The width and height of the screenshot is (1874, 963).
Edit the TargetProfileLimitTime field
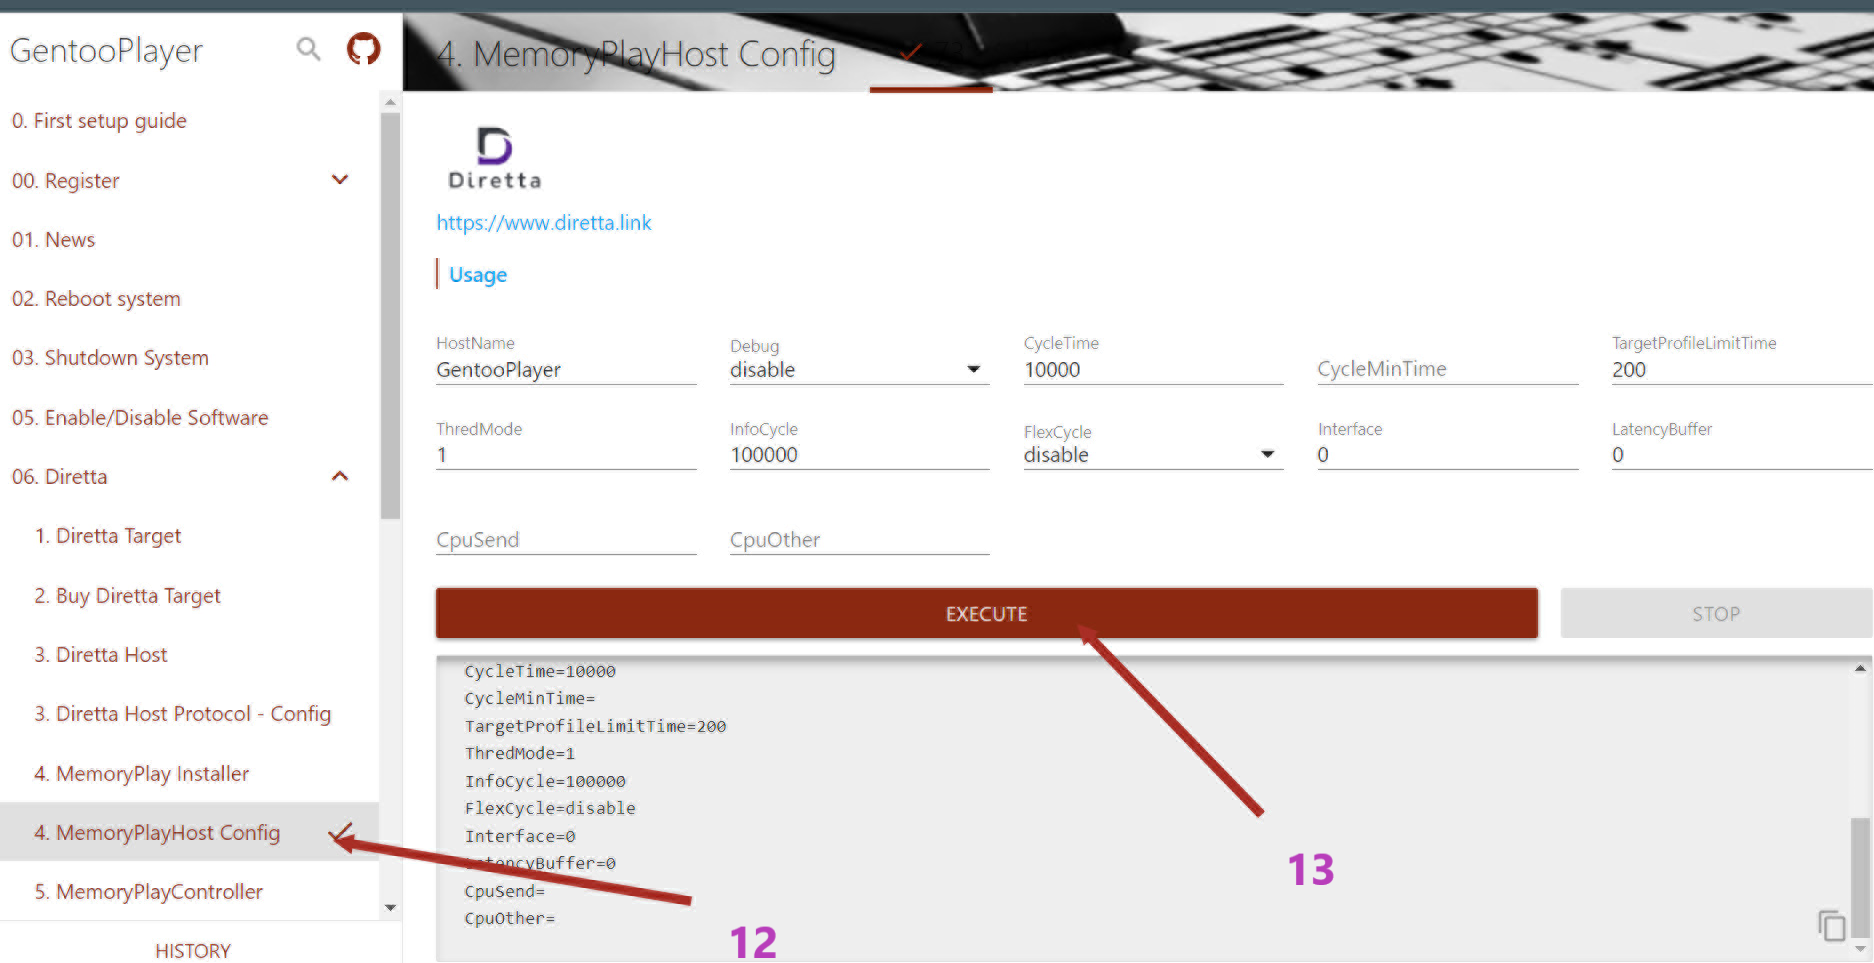click(x=1742, y=370)
